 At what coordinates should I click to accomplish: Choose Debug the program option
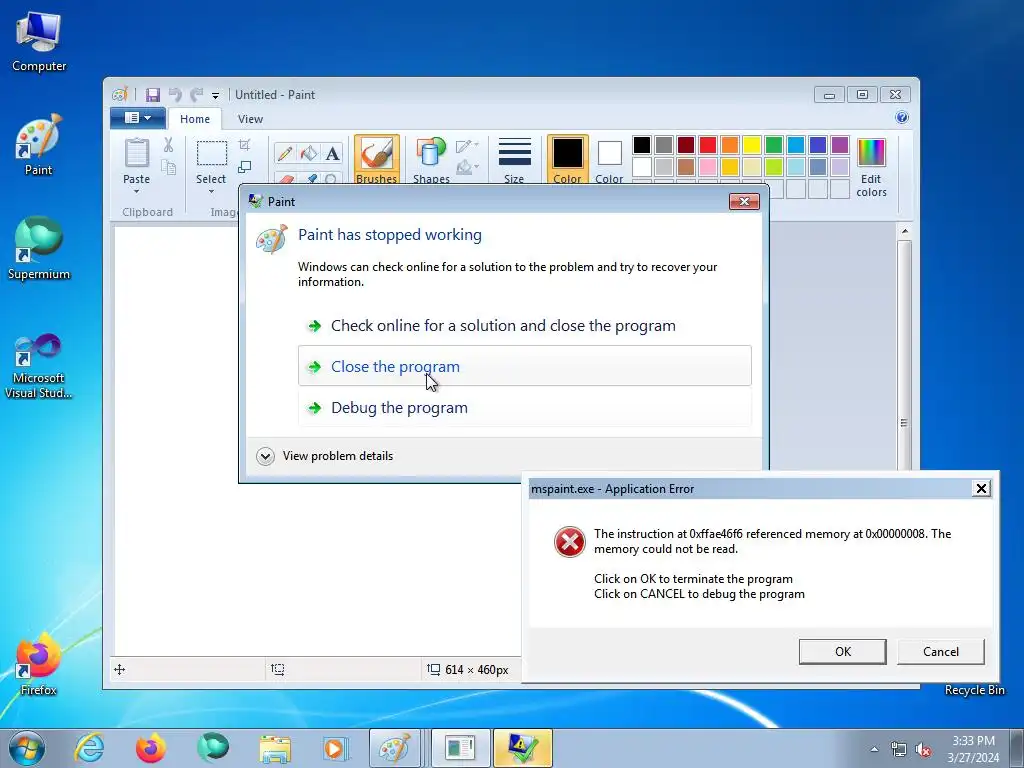525,407
